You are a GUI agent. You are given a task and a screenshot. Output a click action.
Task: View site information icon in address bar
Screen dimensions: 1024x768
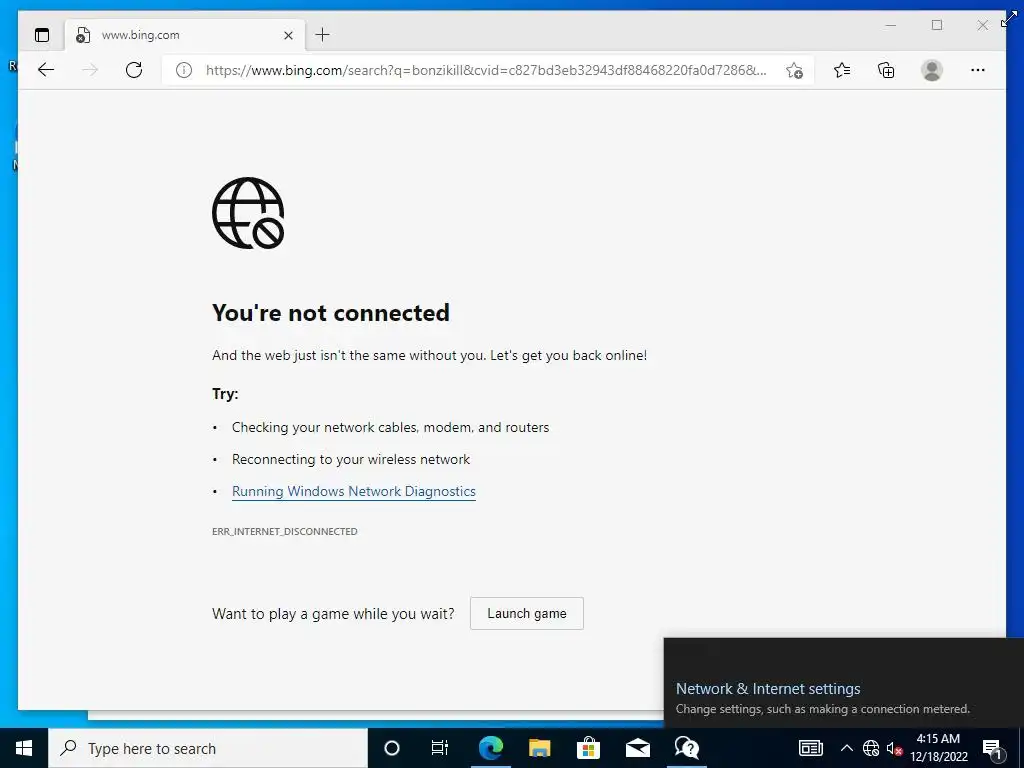[x=184, y=70]
